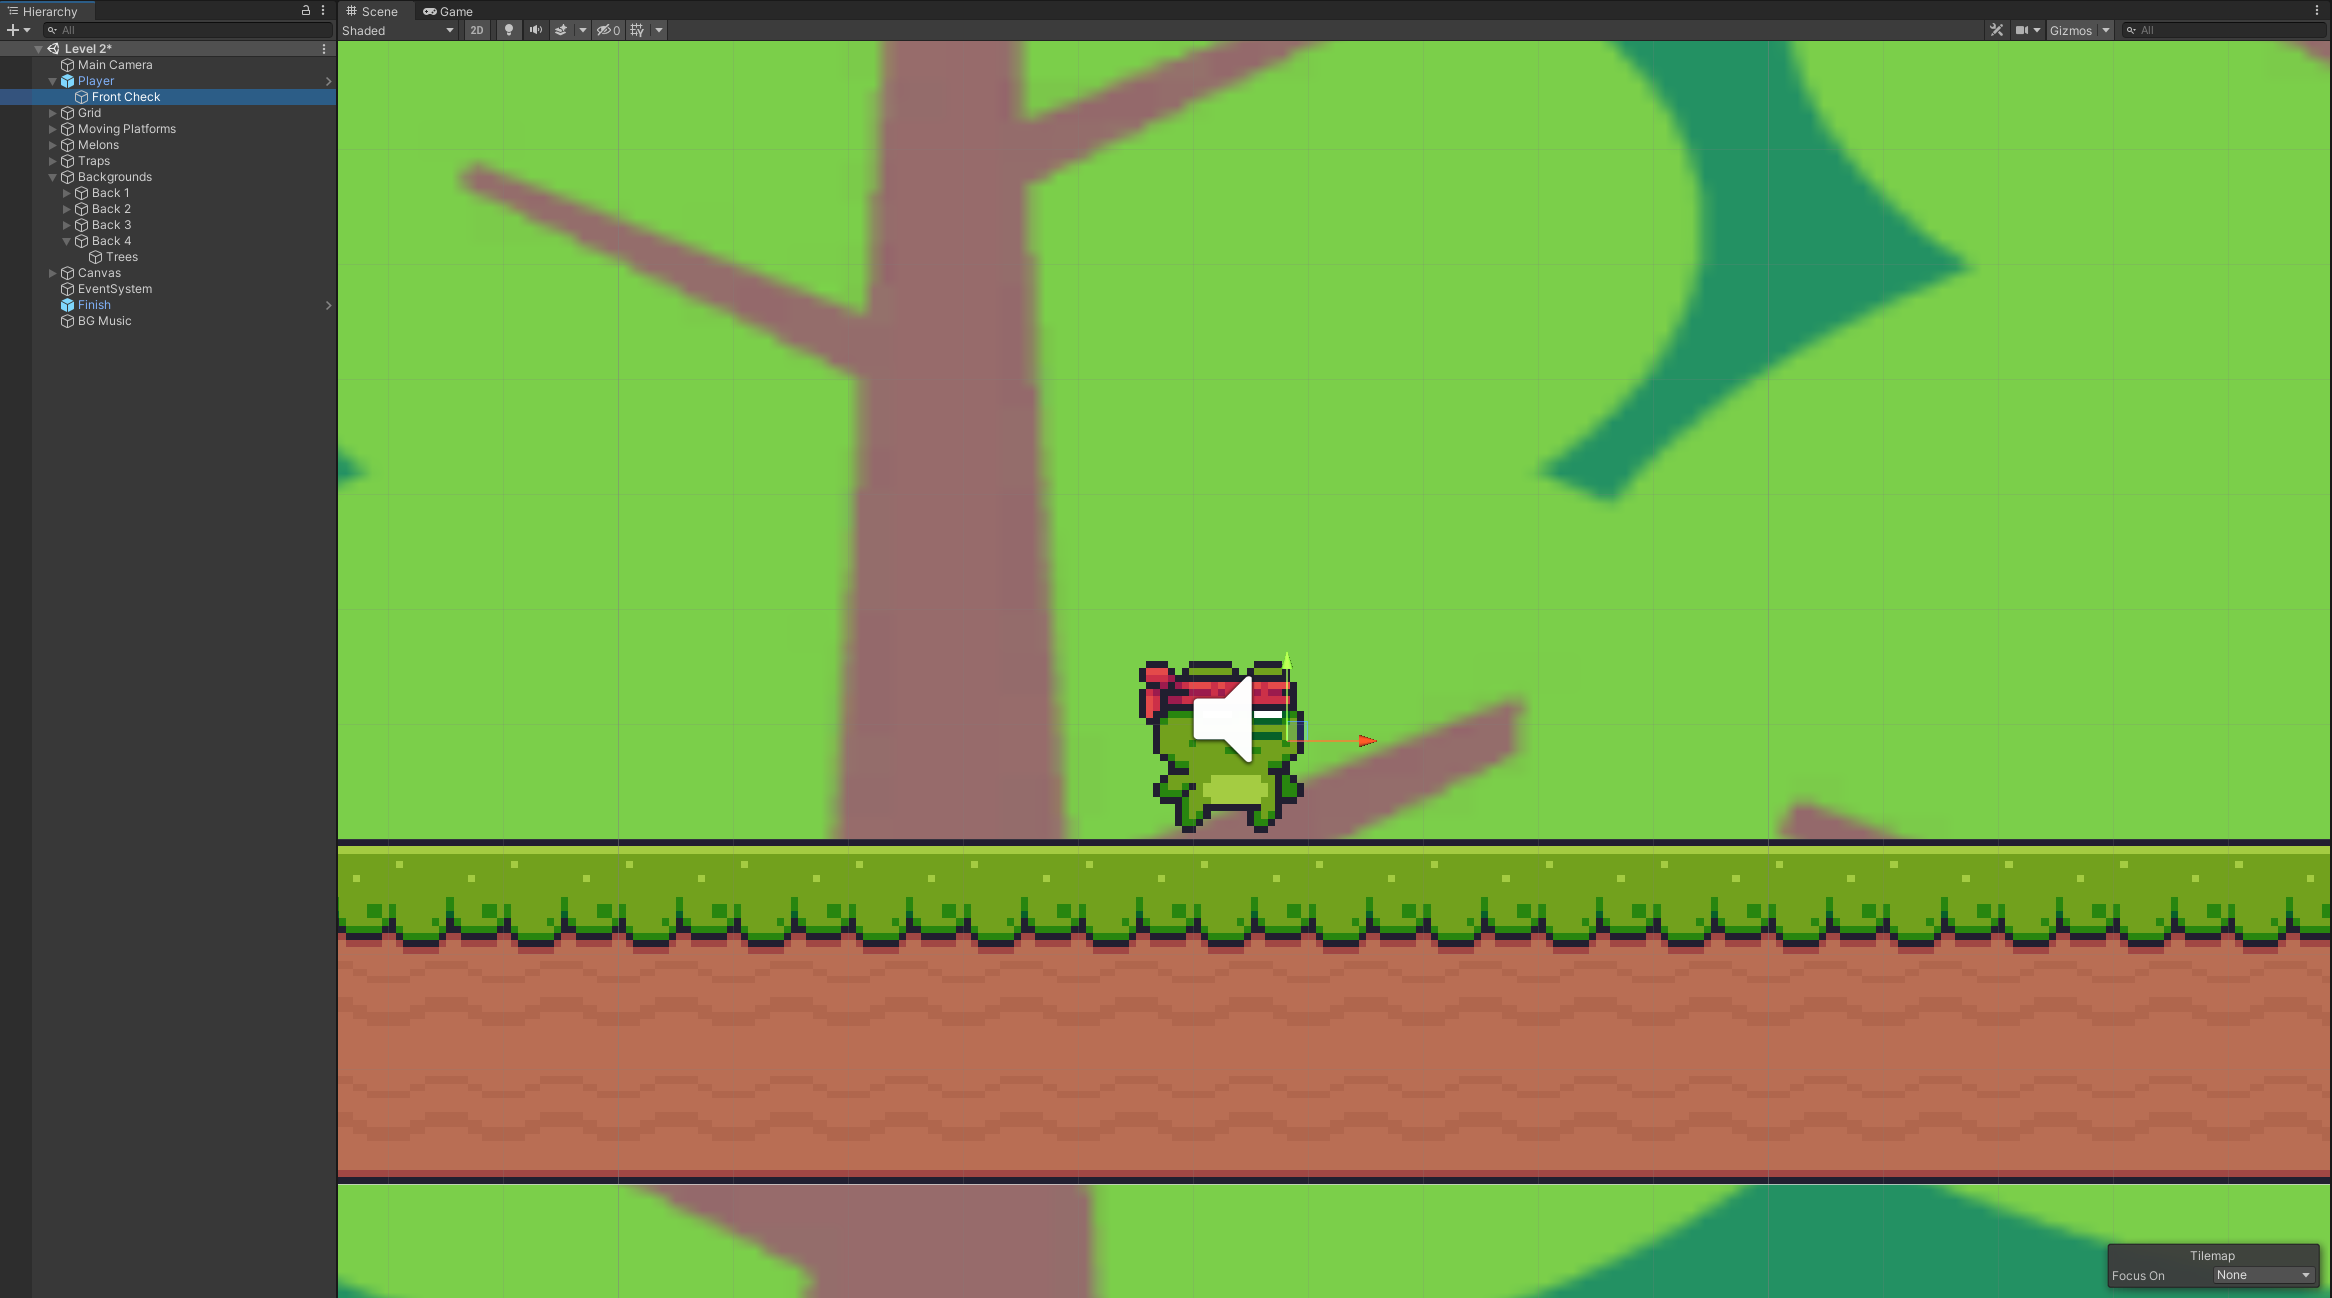
Task: Select BG Music in Hierarchy
Action: click(105, 321)
